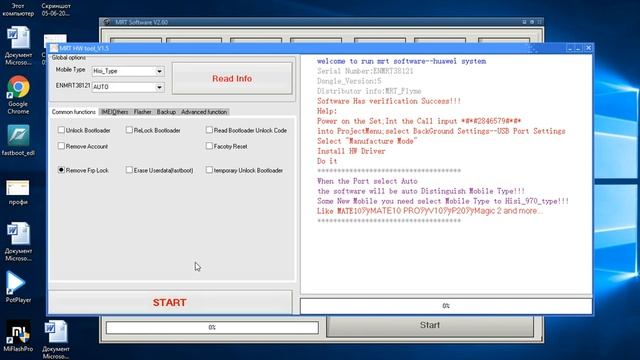Click Start button in MRT Software window
The width and height of the screenshot is (640, 360).
click(430, 325)
